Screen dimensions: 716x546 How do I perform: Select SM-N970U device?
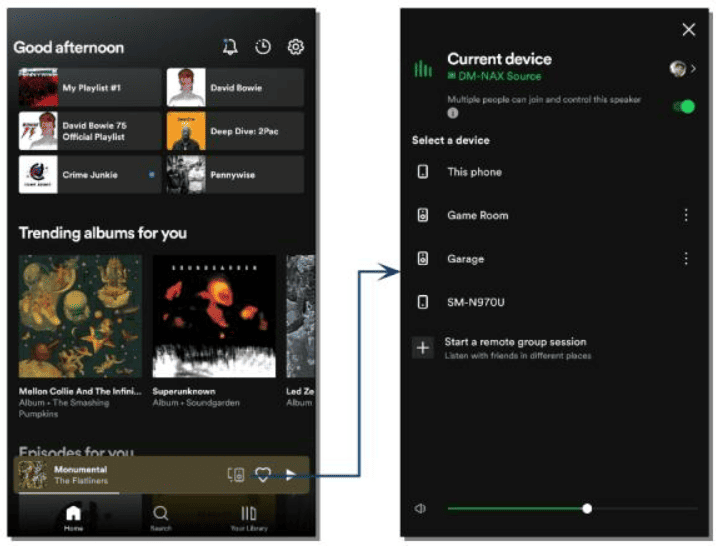[554, 302]
